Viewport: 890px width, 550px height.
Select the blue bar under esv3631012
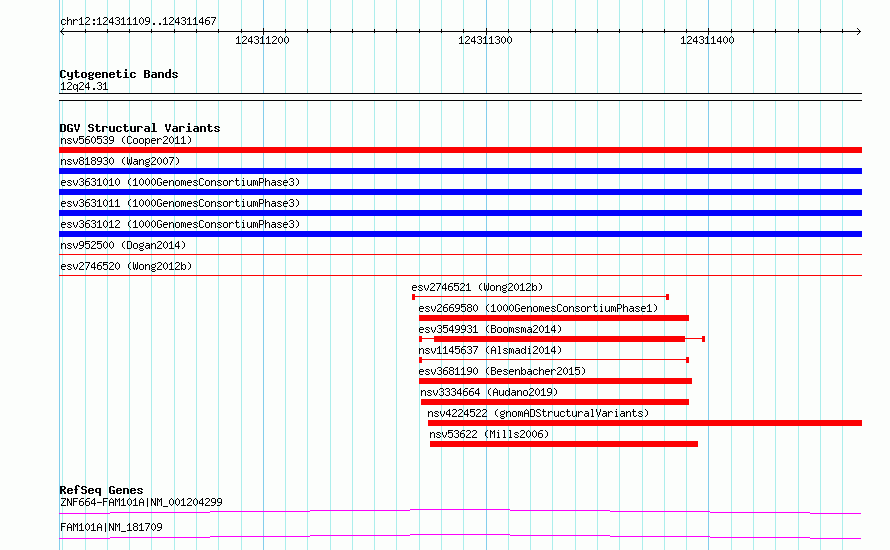coord(460,234)
